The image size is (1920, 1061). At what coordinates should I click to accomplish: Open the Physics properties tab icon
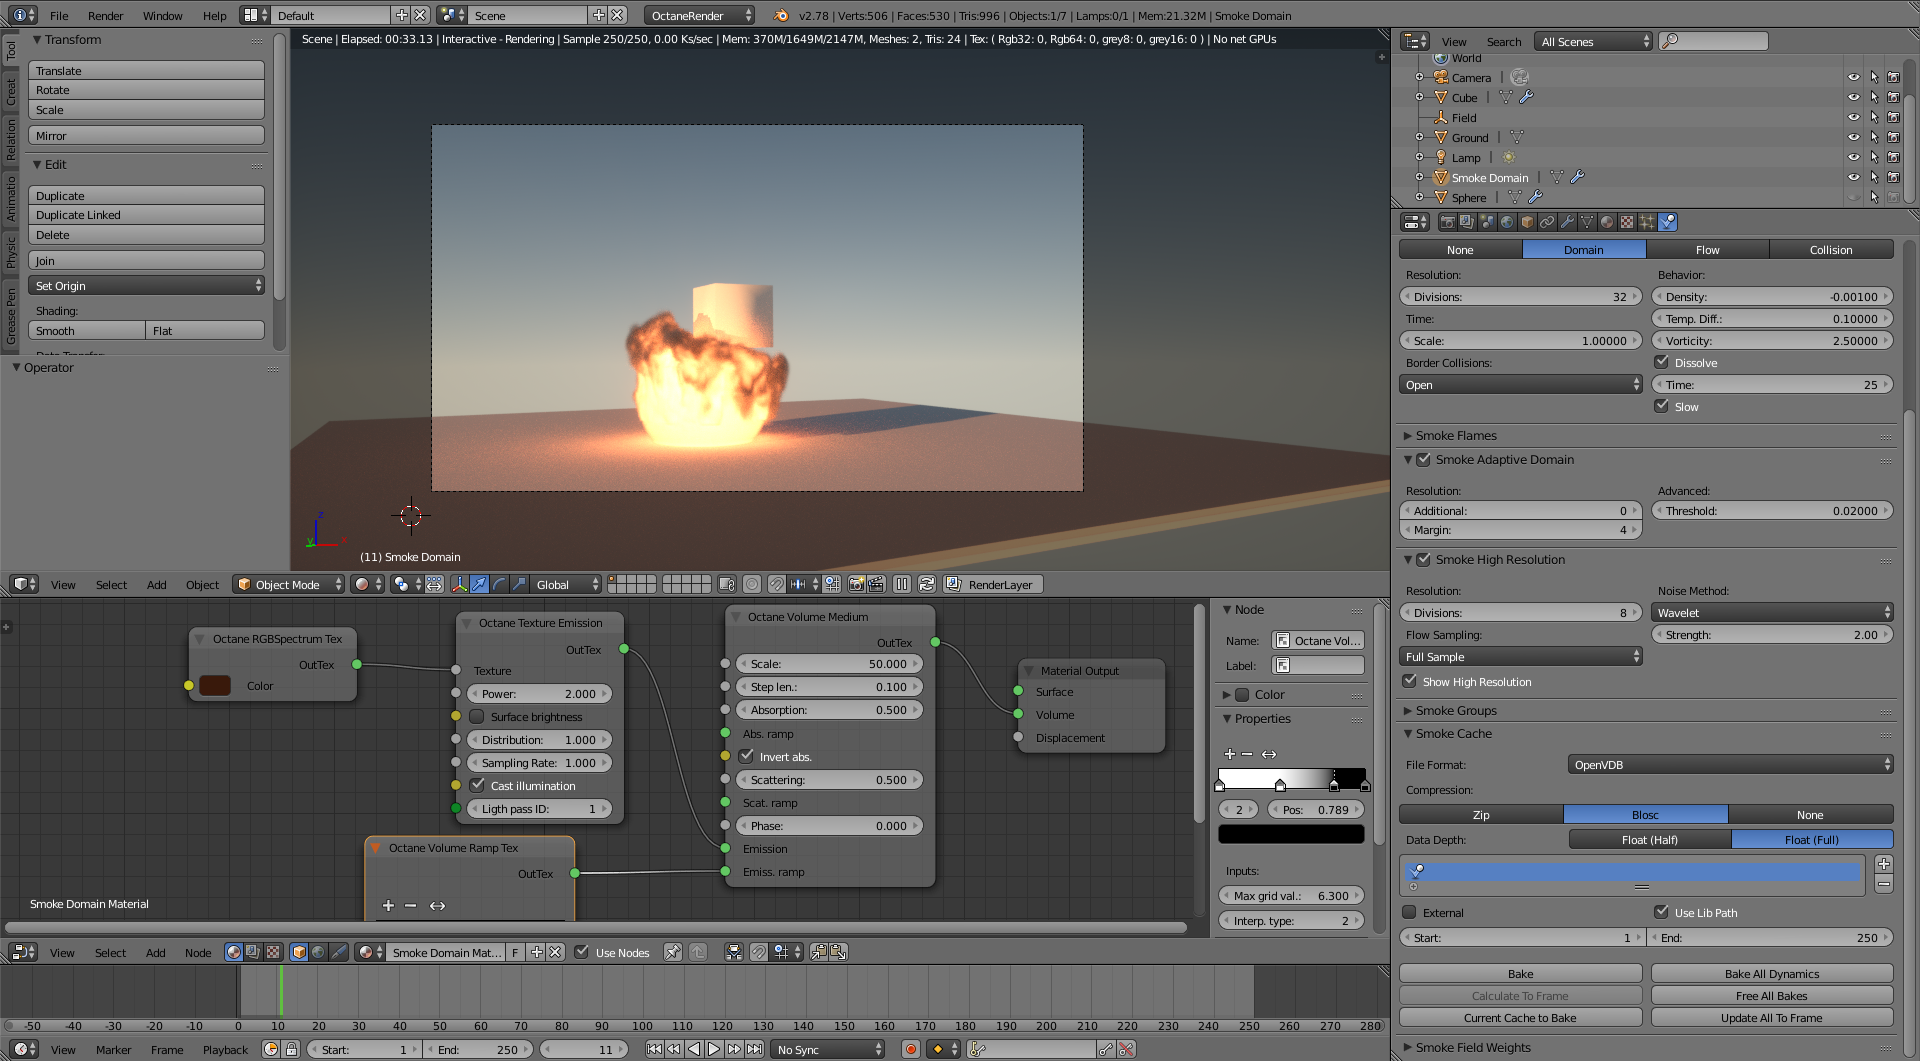click(x=1667, y=222)
